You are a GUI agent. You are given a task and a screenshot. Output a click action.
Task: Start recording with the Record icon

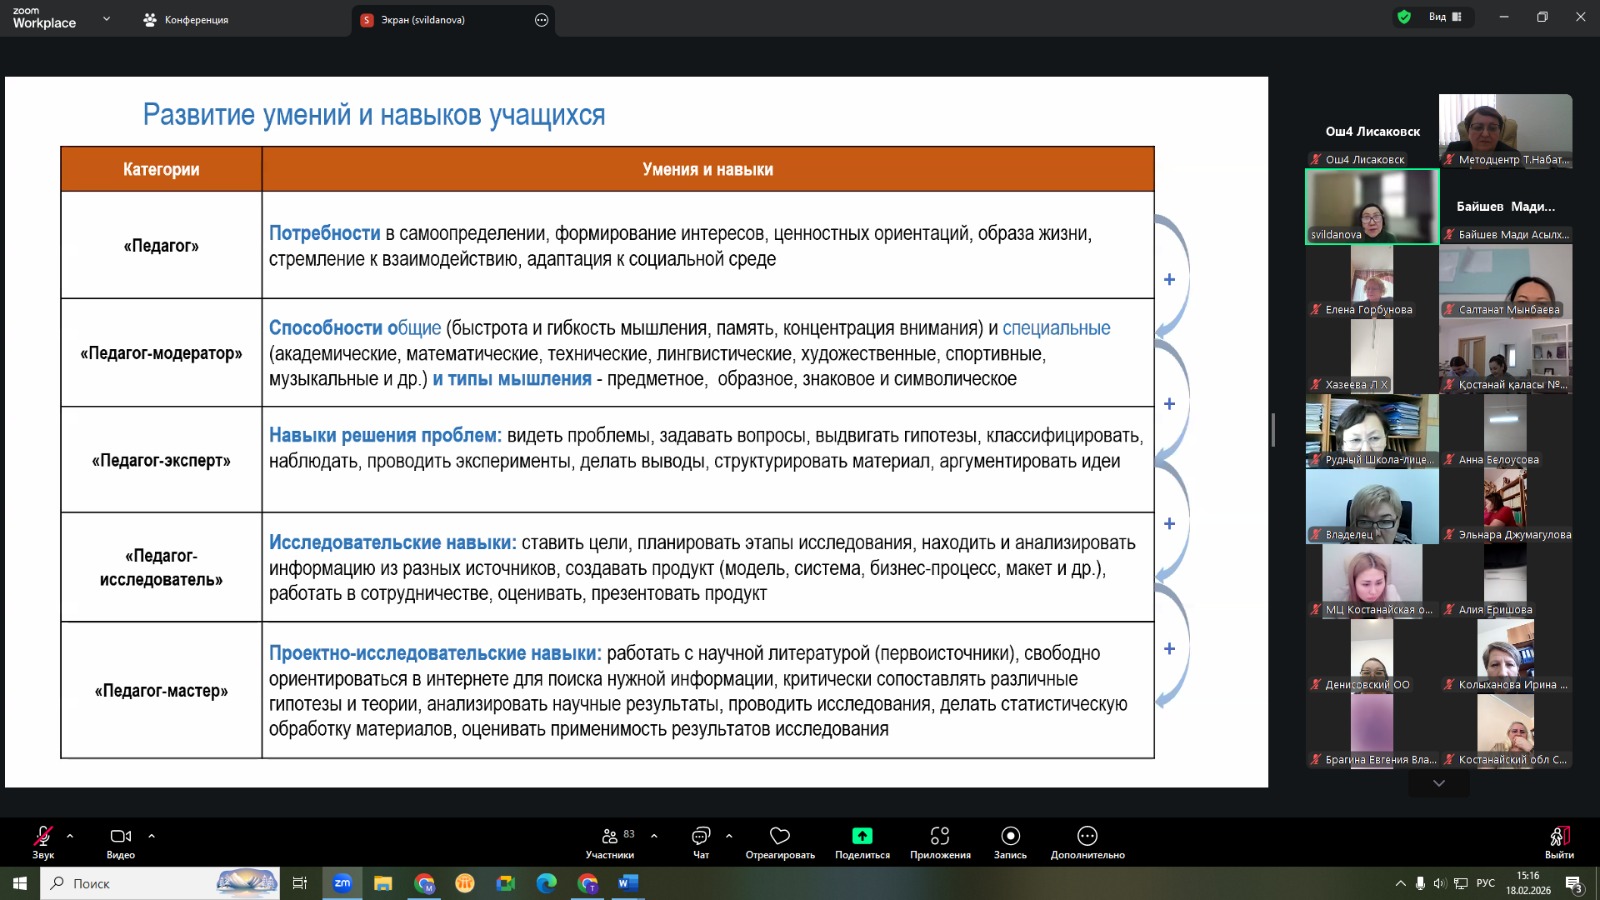pos(1010,836)
